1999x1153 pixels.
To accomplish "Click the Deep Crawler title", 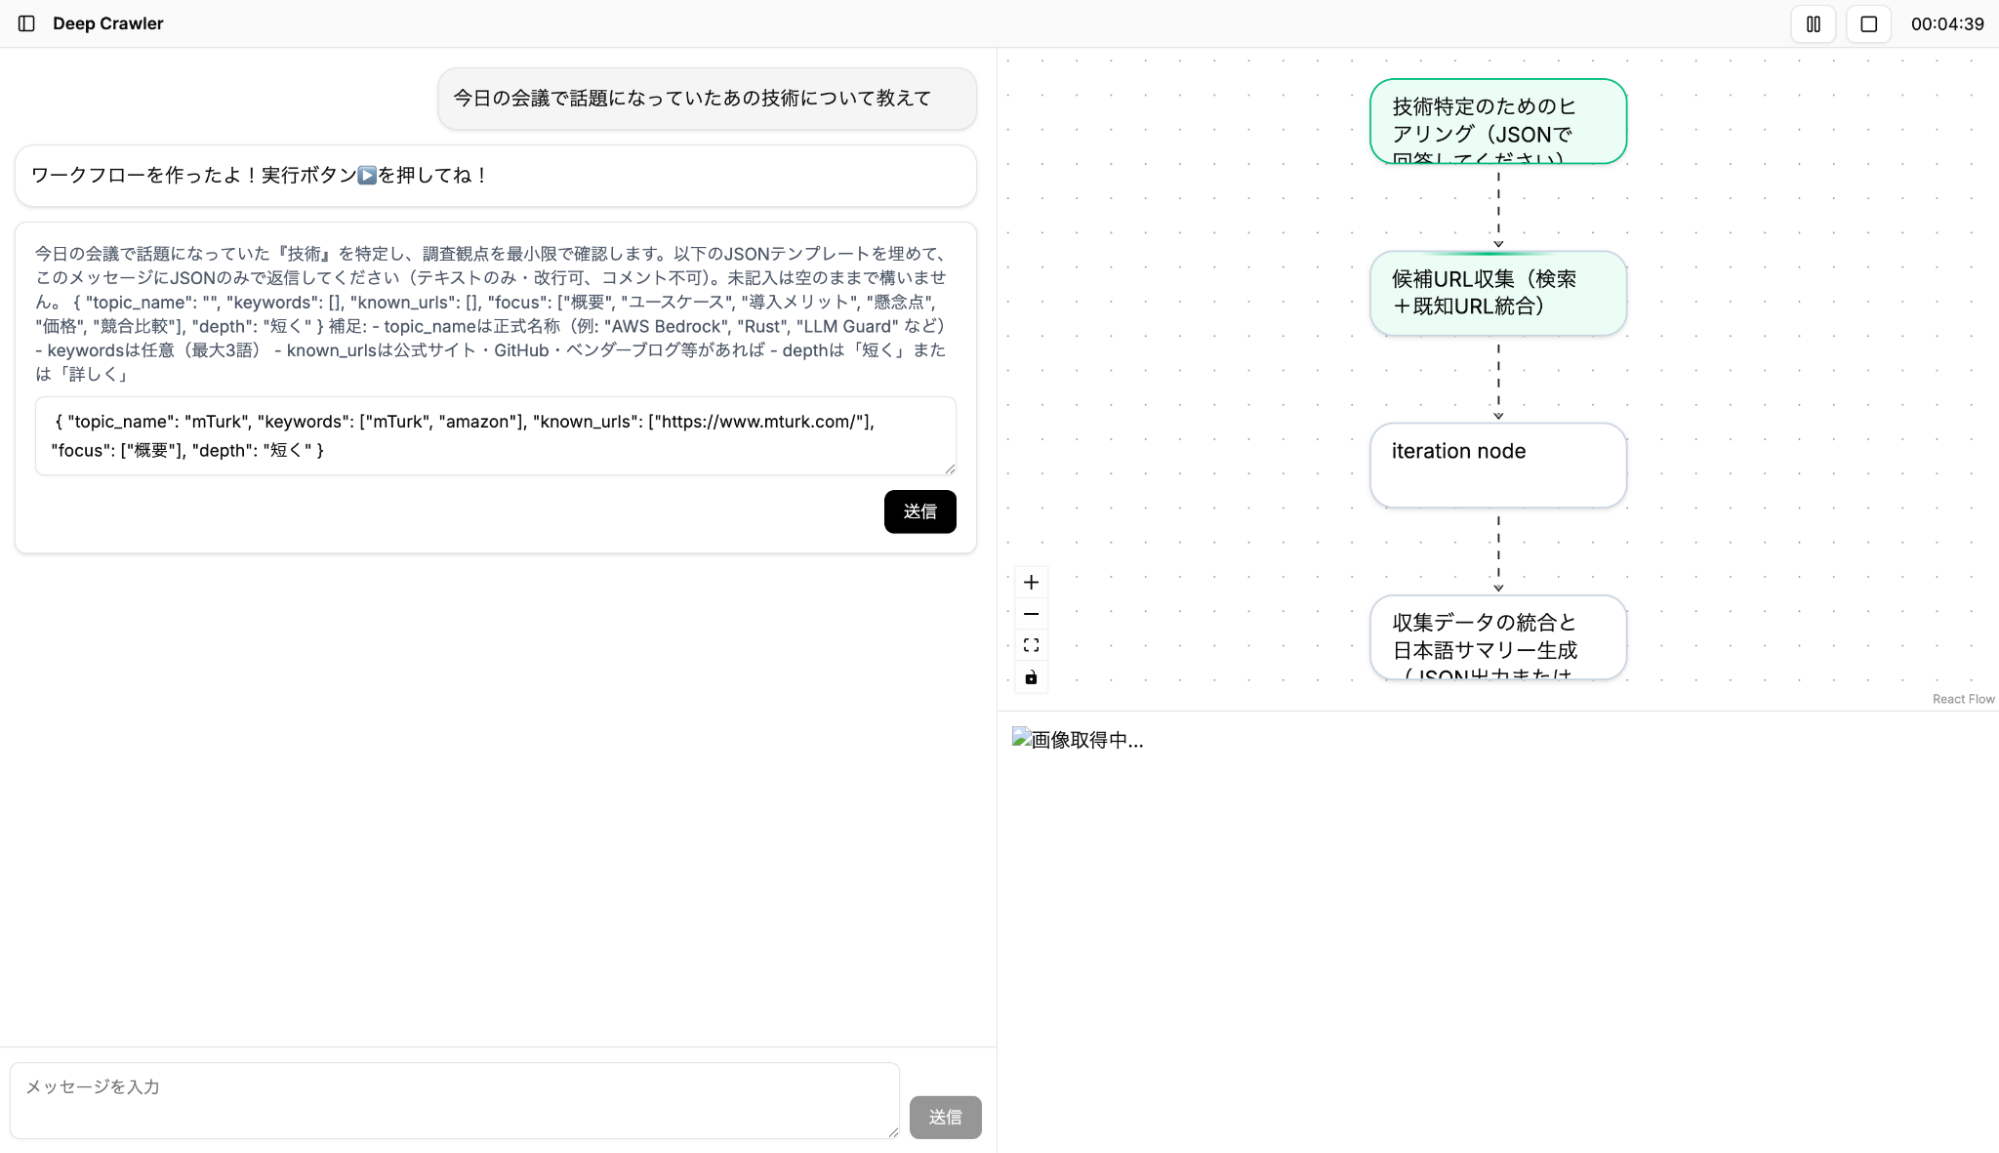I will 108,23.
